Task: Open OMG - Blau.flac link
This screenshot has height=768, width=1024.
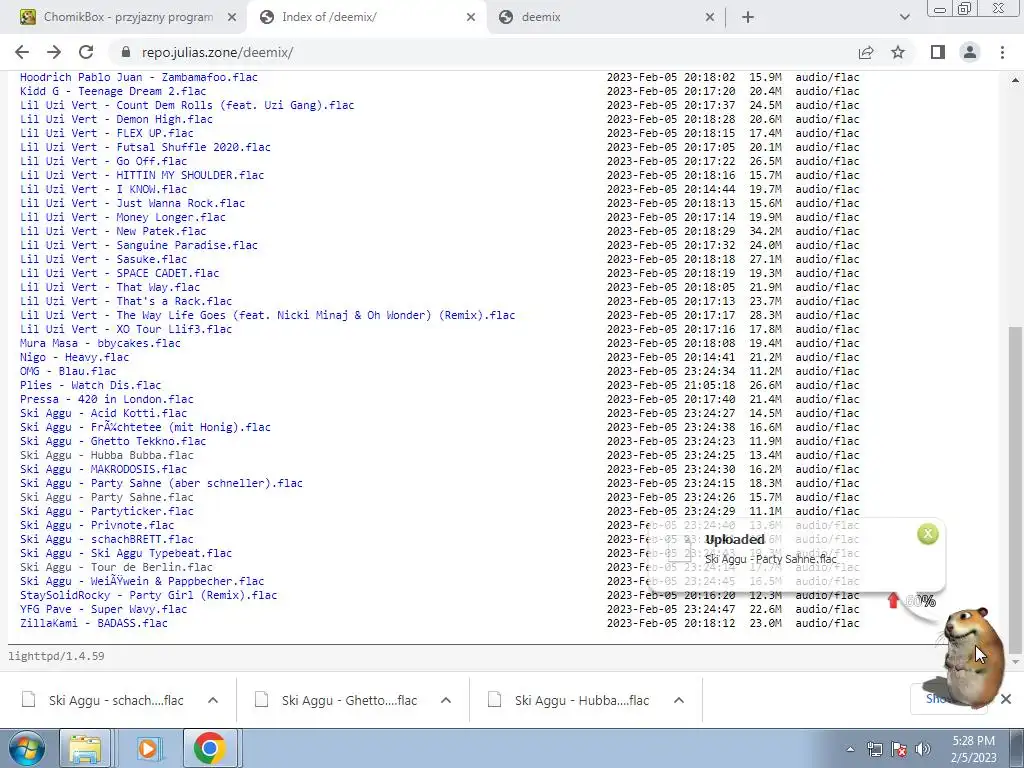Action: tap(68, 371)
